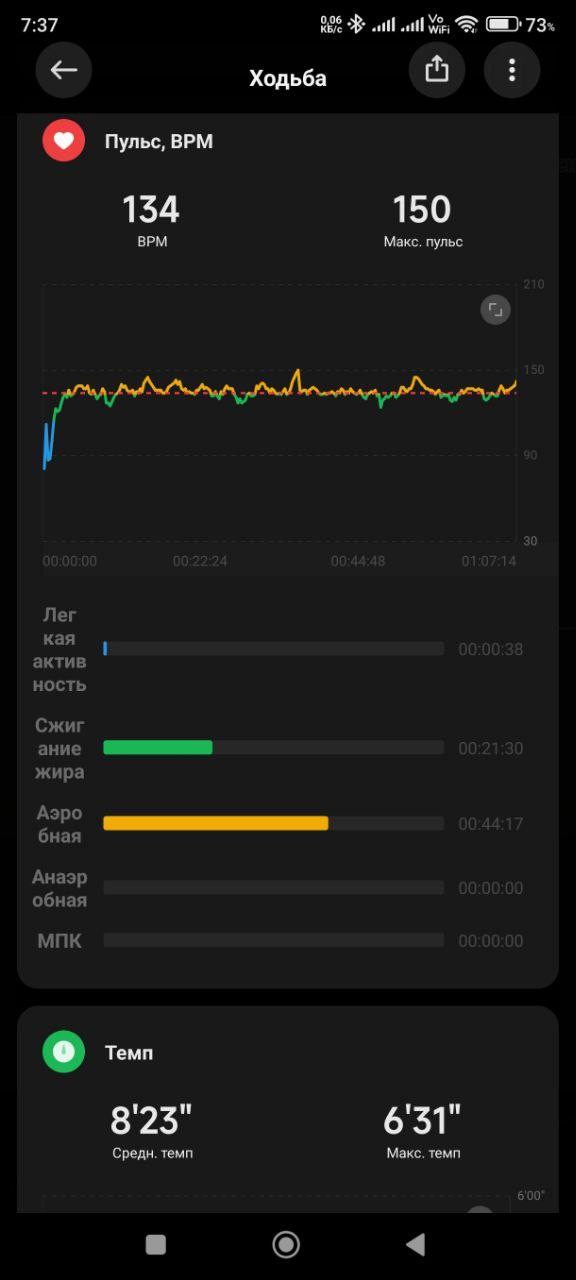The image size is (576, 1280).
Task: Tap the green pace icon
Action: click(63, 1052)
